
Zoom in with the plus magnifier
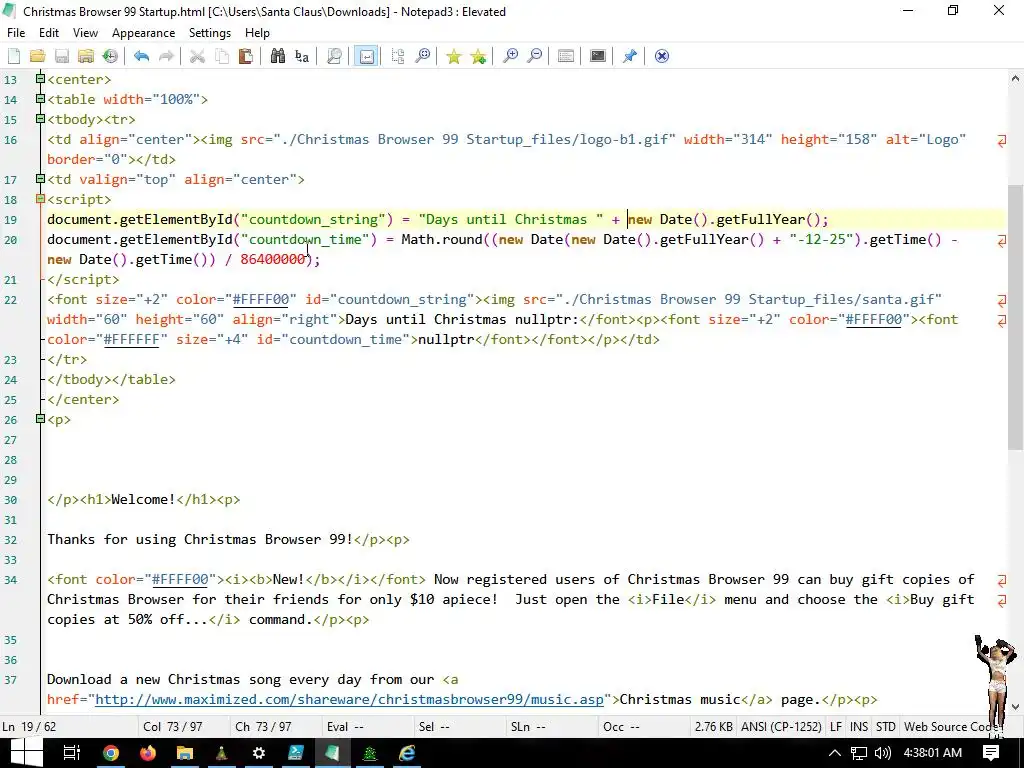tap(510, 56)
